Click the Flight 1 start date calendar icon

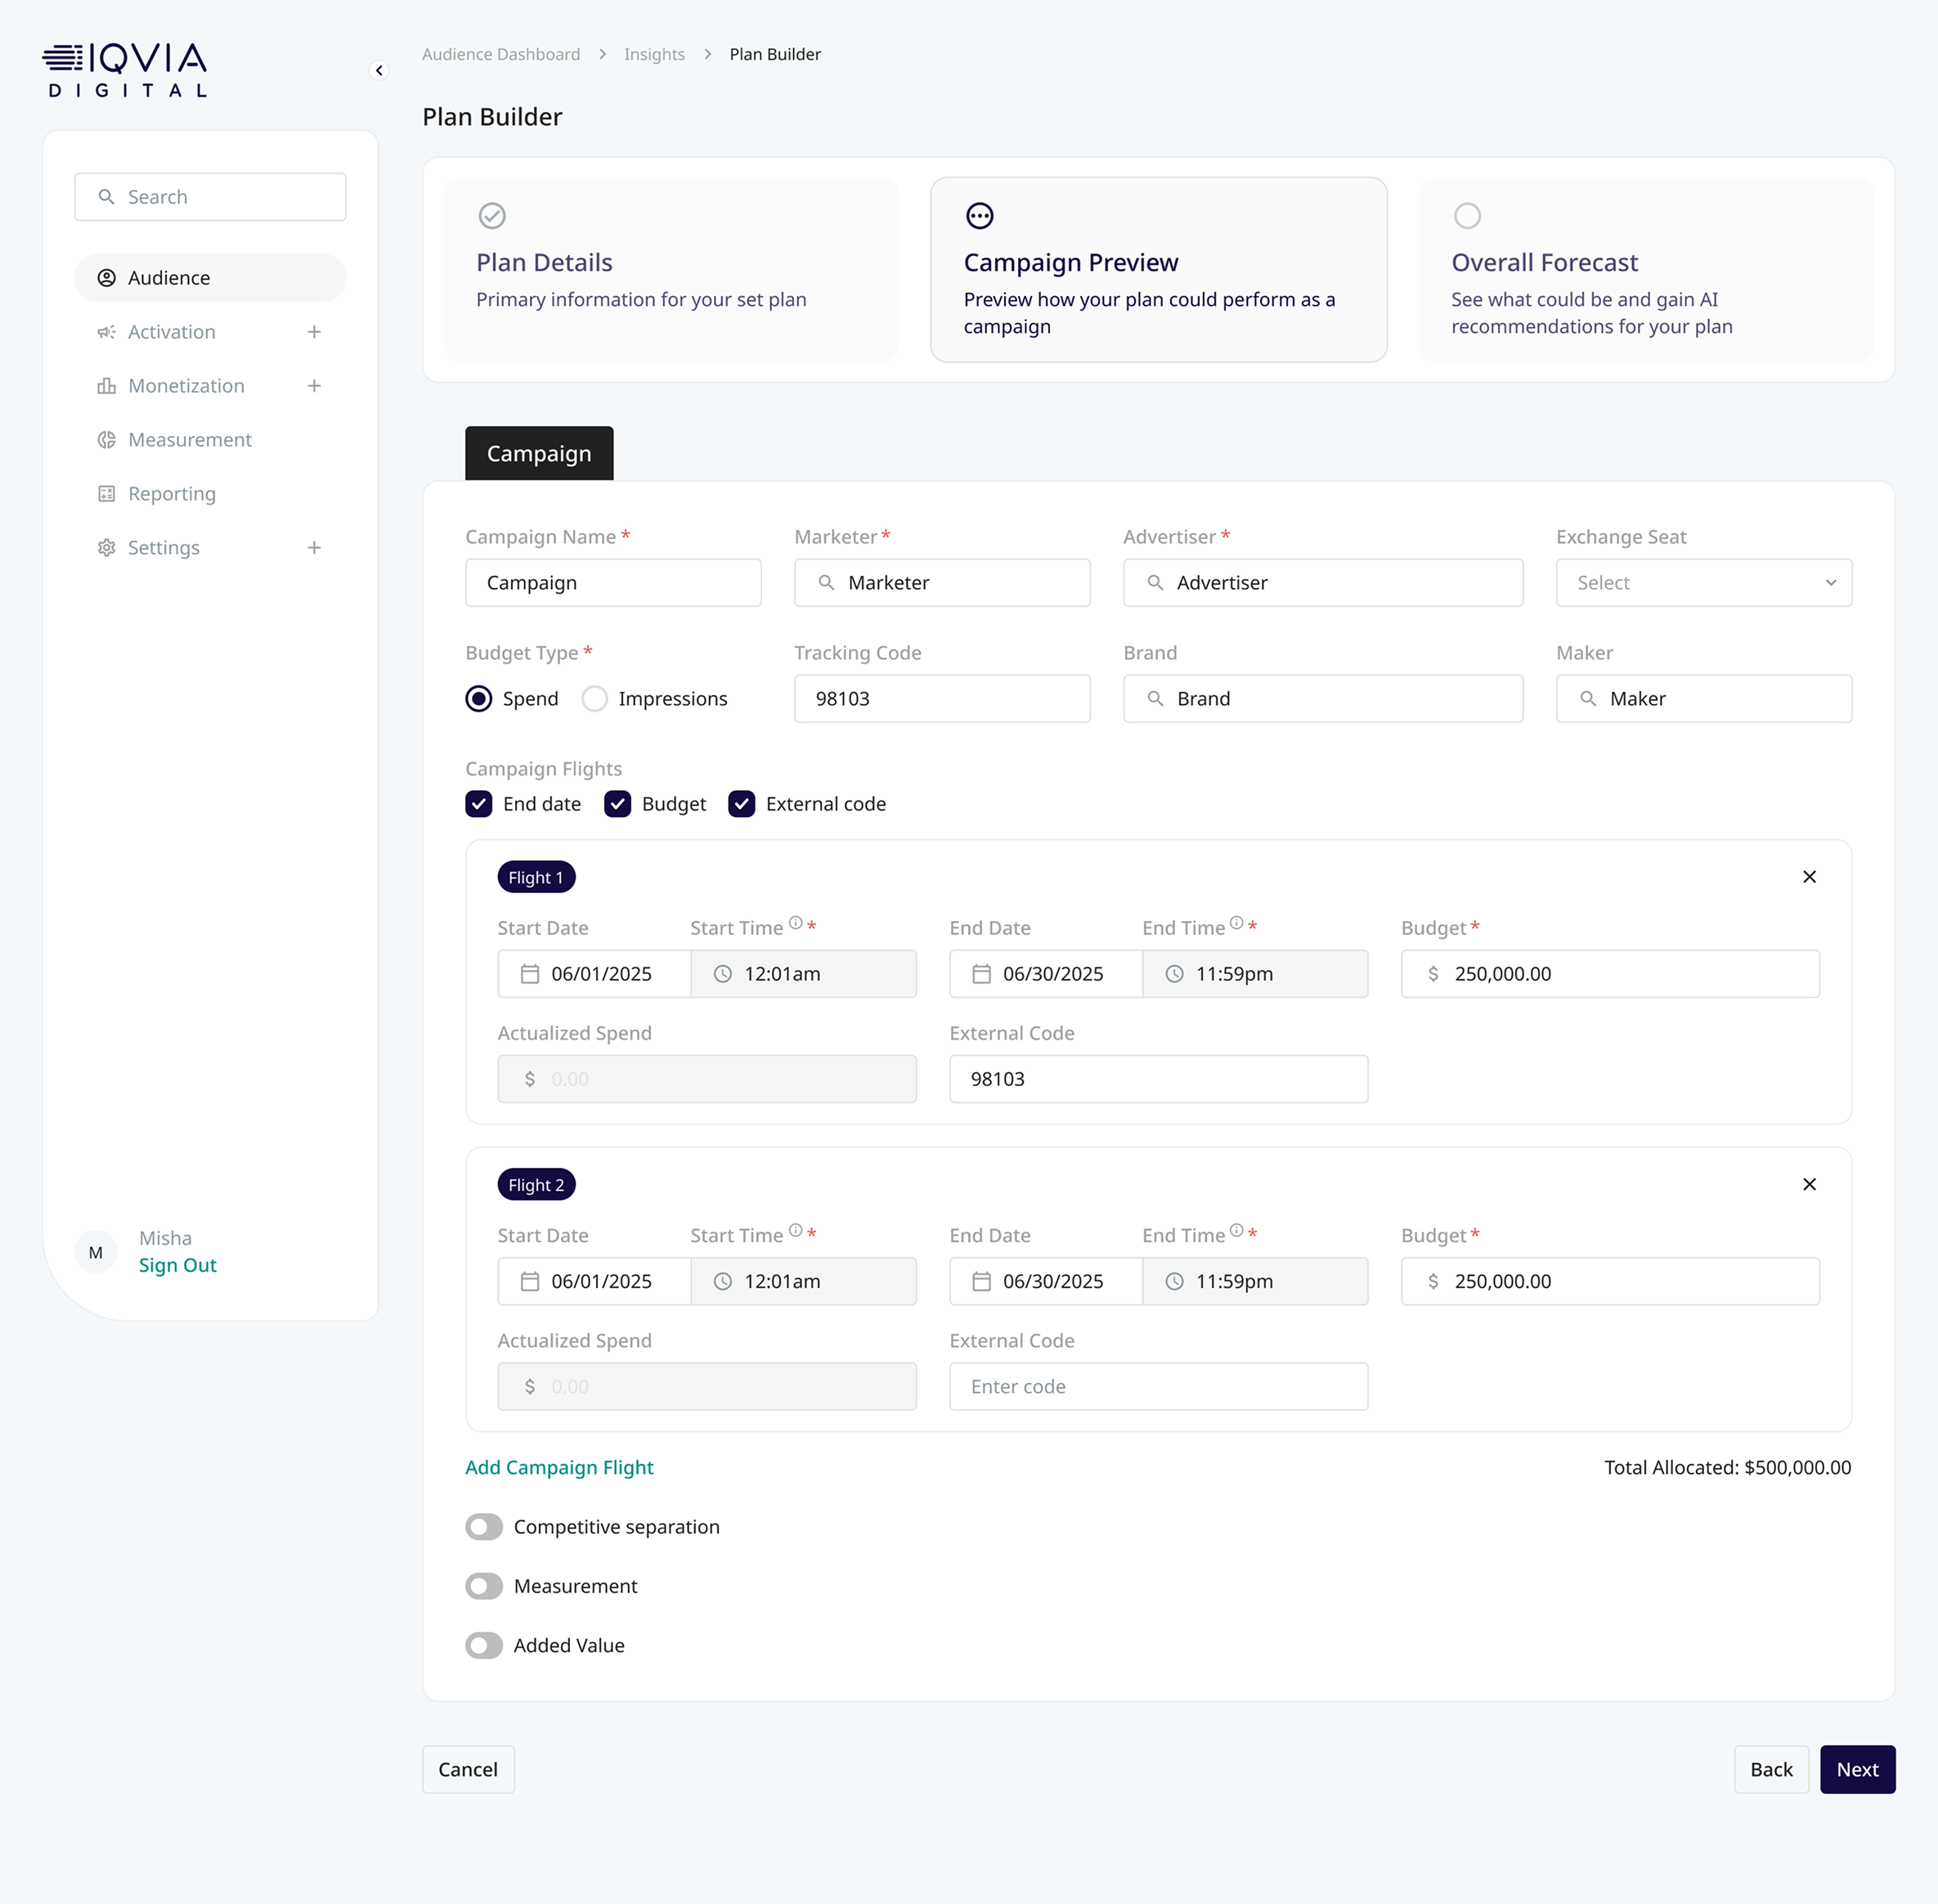click(x=530, y=974)
